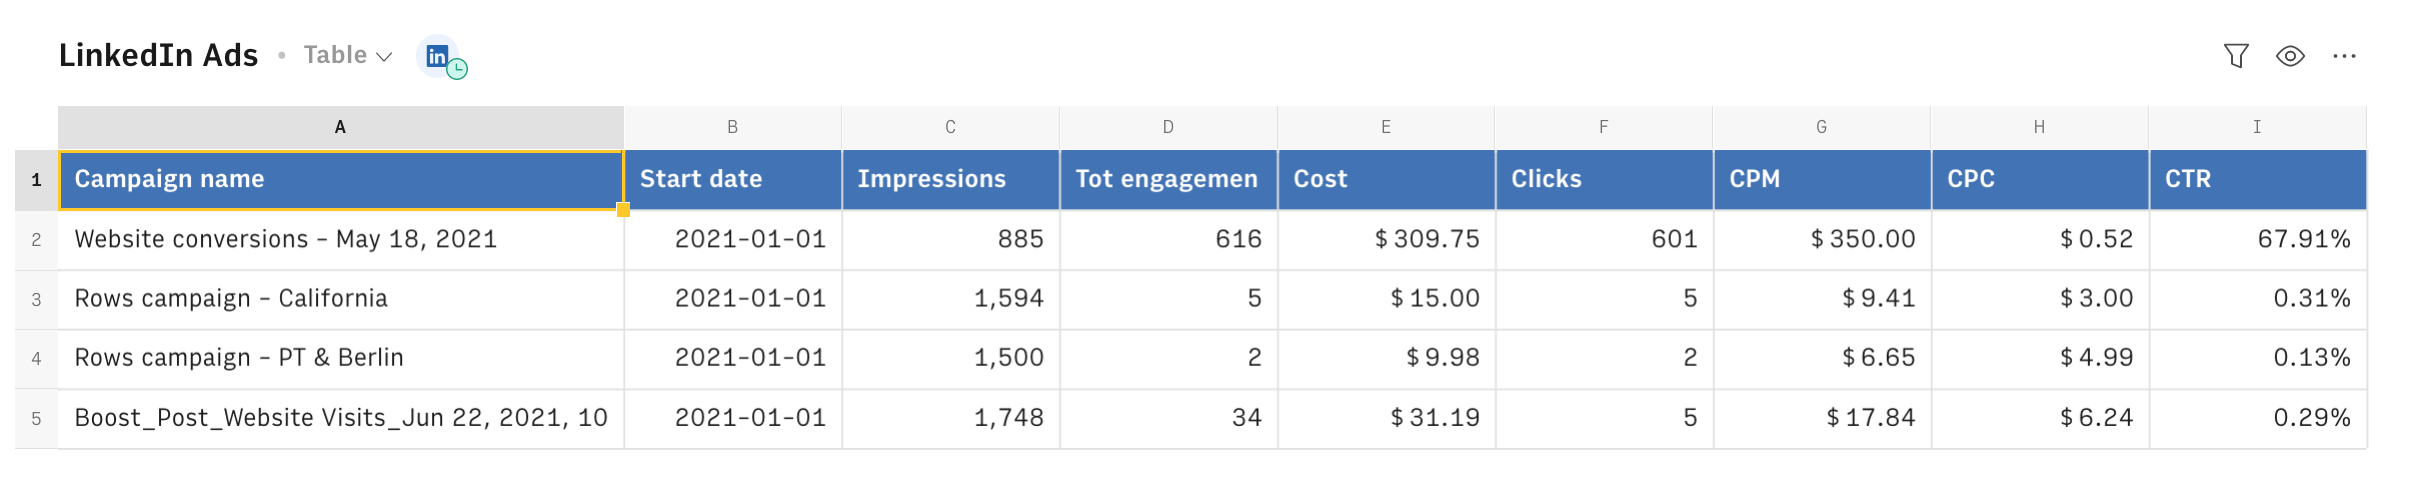This screenshot has width=2414, height=492.
Task: Click the 1,748 impressions cell
Action: [951, 418]
